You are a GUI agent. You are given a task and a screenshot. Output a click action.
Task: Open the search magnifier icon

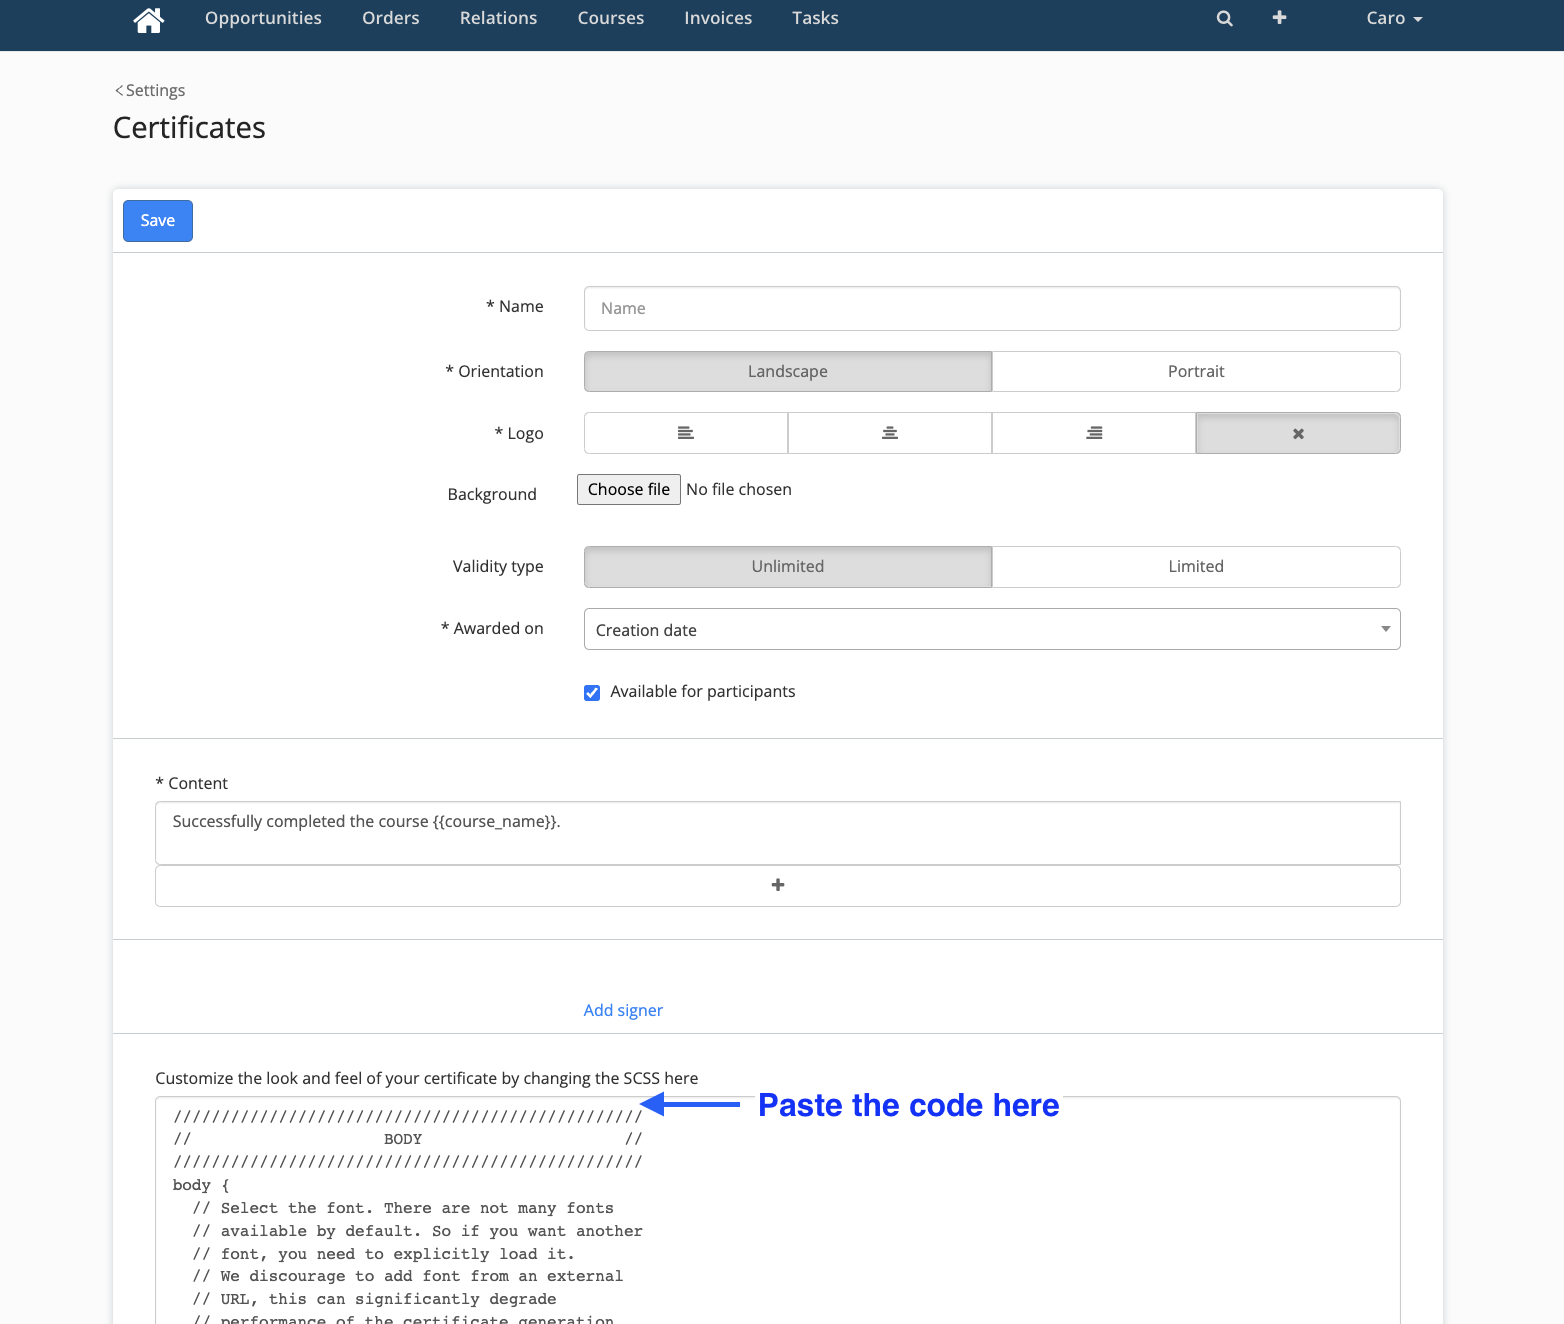coord(1224,18)
